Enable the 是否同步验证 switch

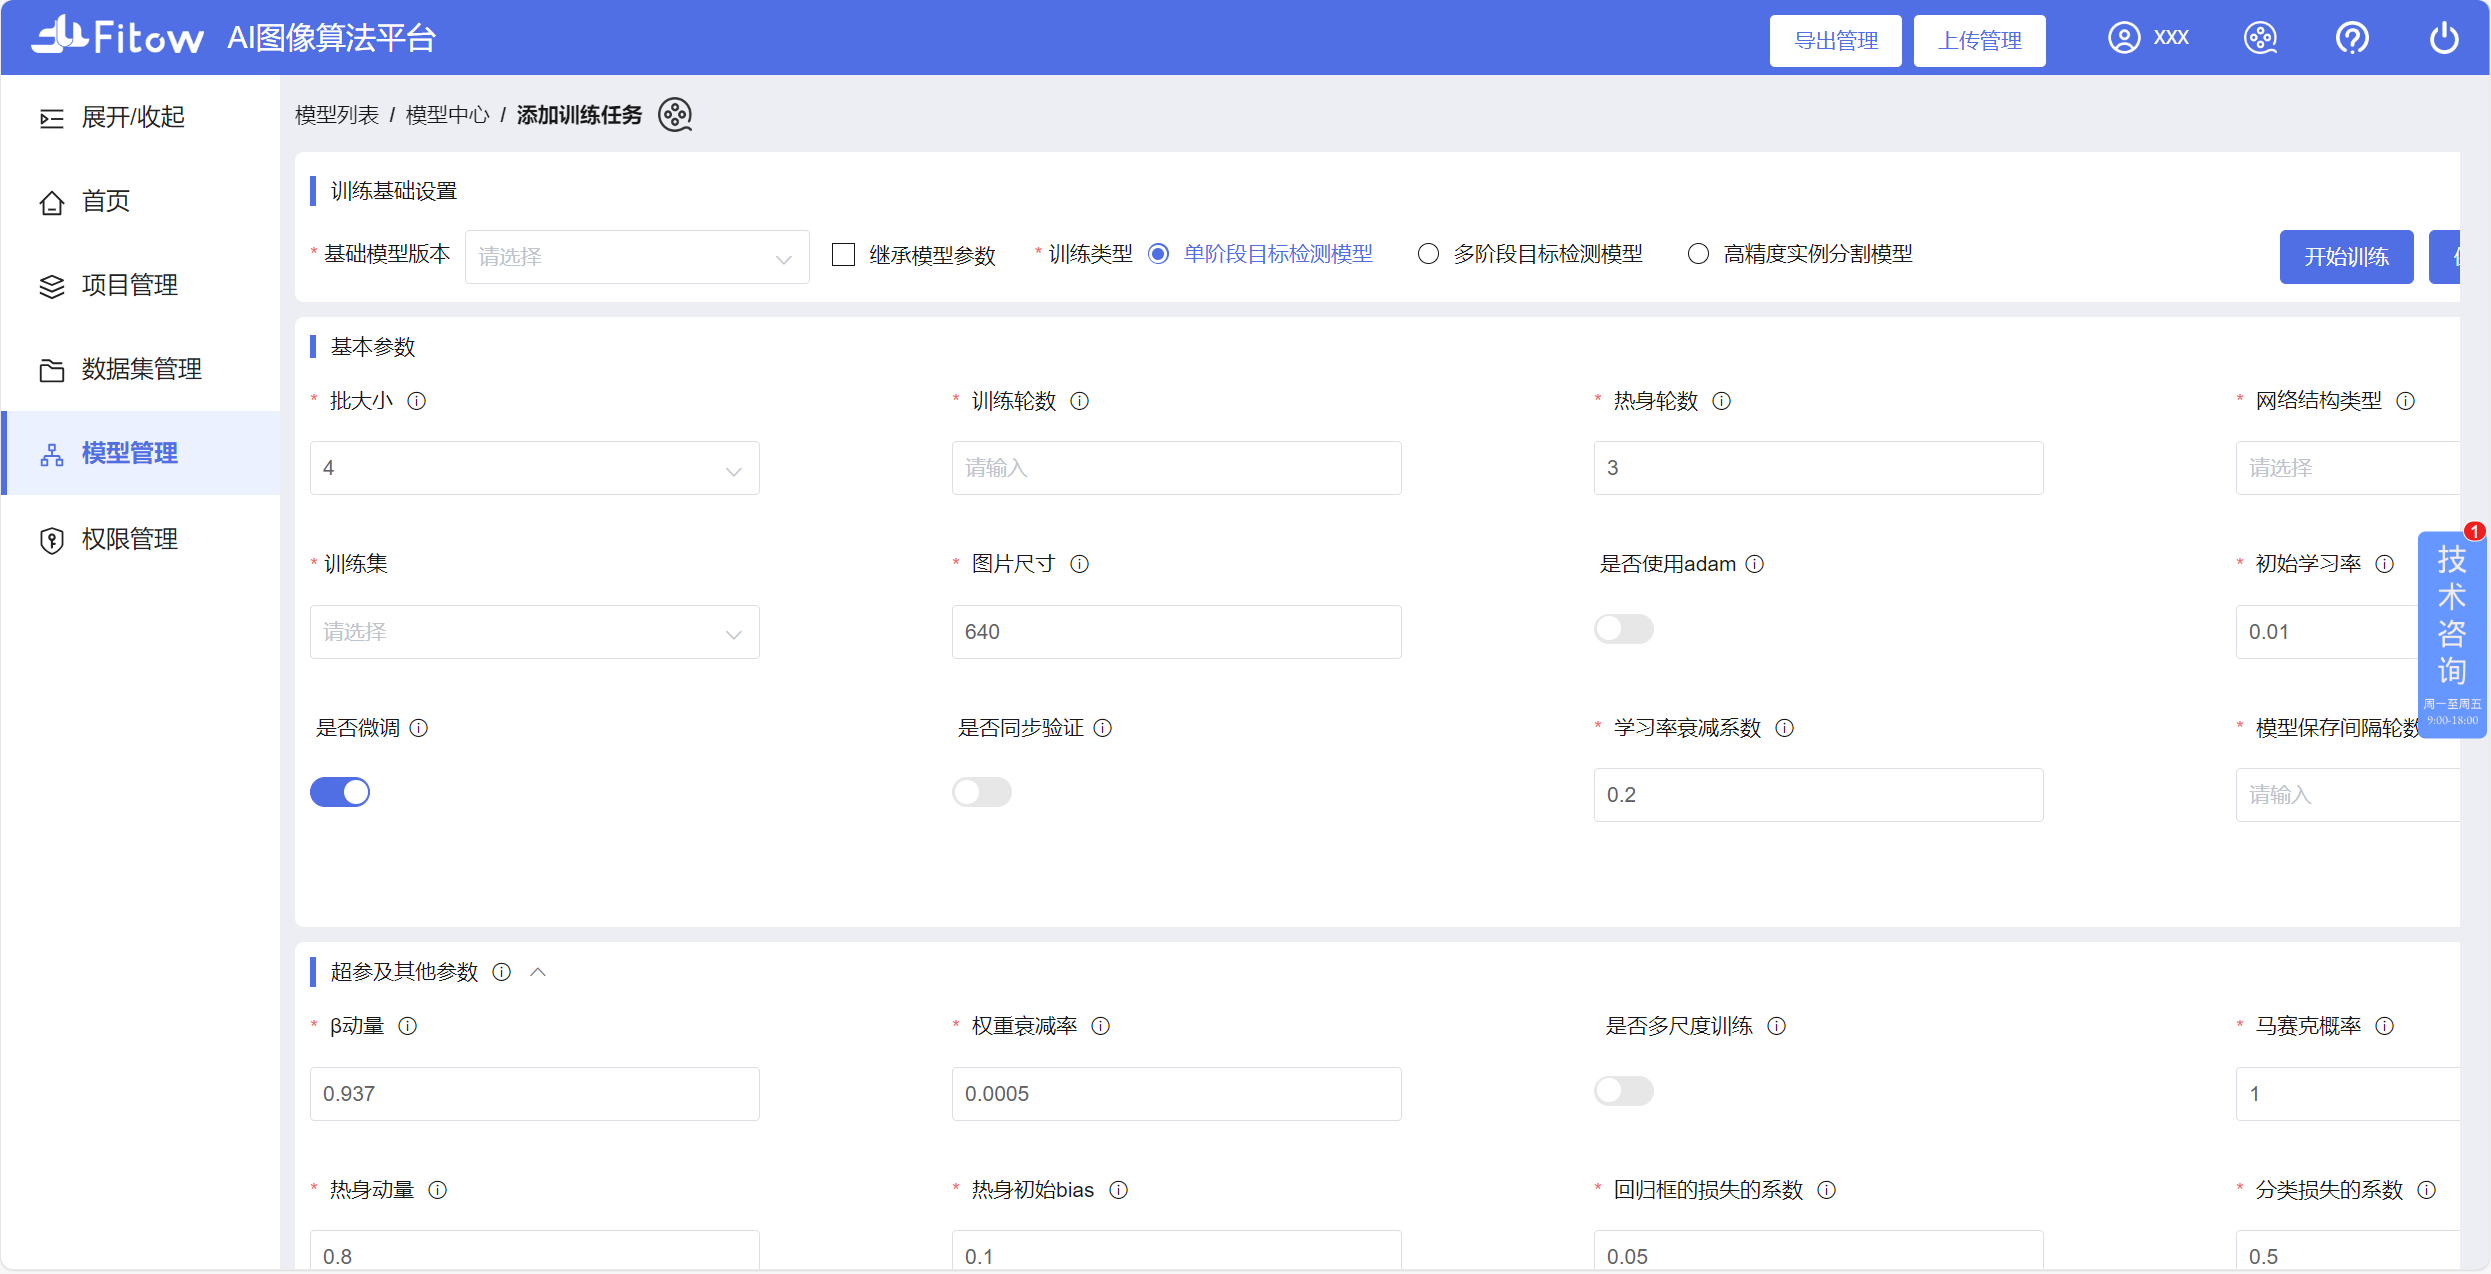pos(982,792)
